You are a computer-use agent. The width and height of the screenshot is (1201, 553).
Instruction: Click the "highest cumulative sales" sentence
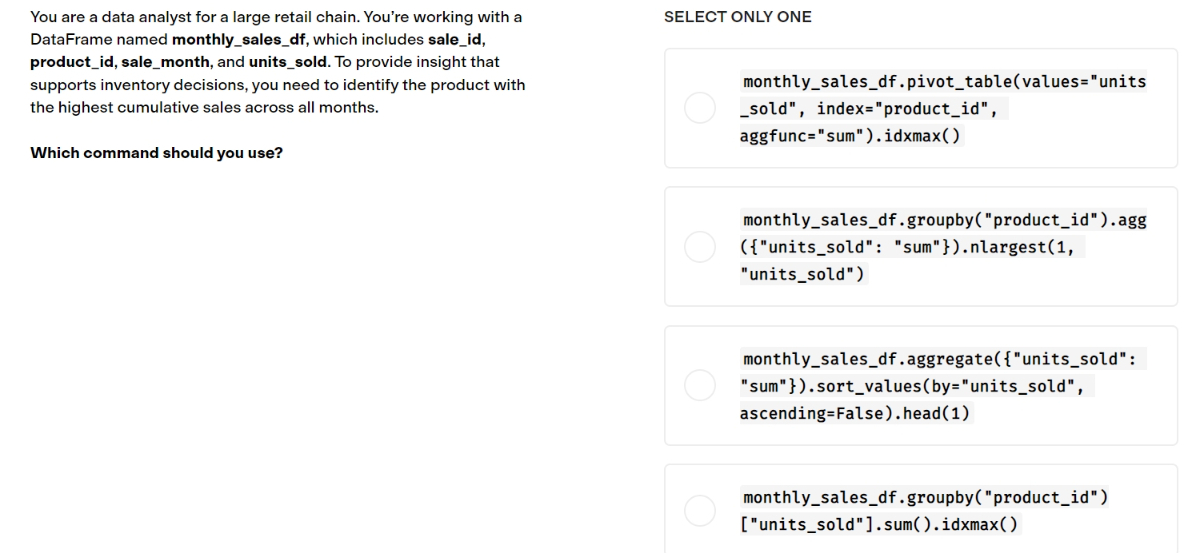click(x=204, y=107)
